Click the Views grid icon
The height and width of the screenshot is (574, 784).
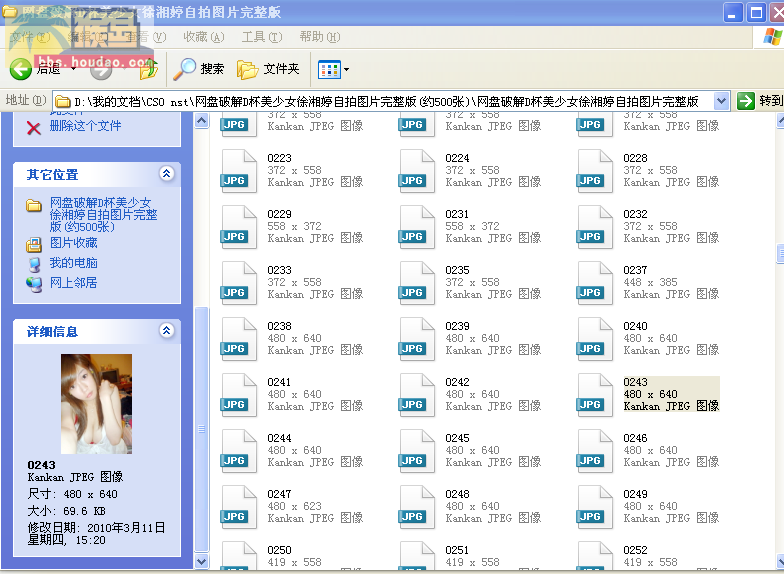coord(329,70)
